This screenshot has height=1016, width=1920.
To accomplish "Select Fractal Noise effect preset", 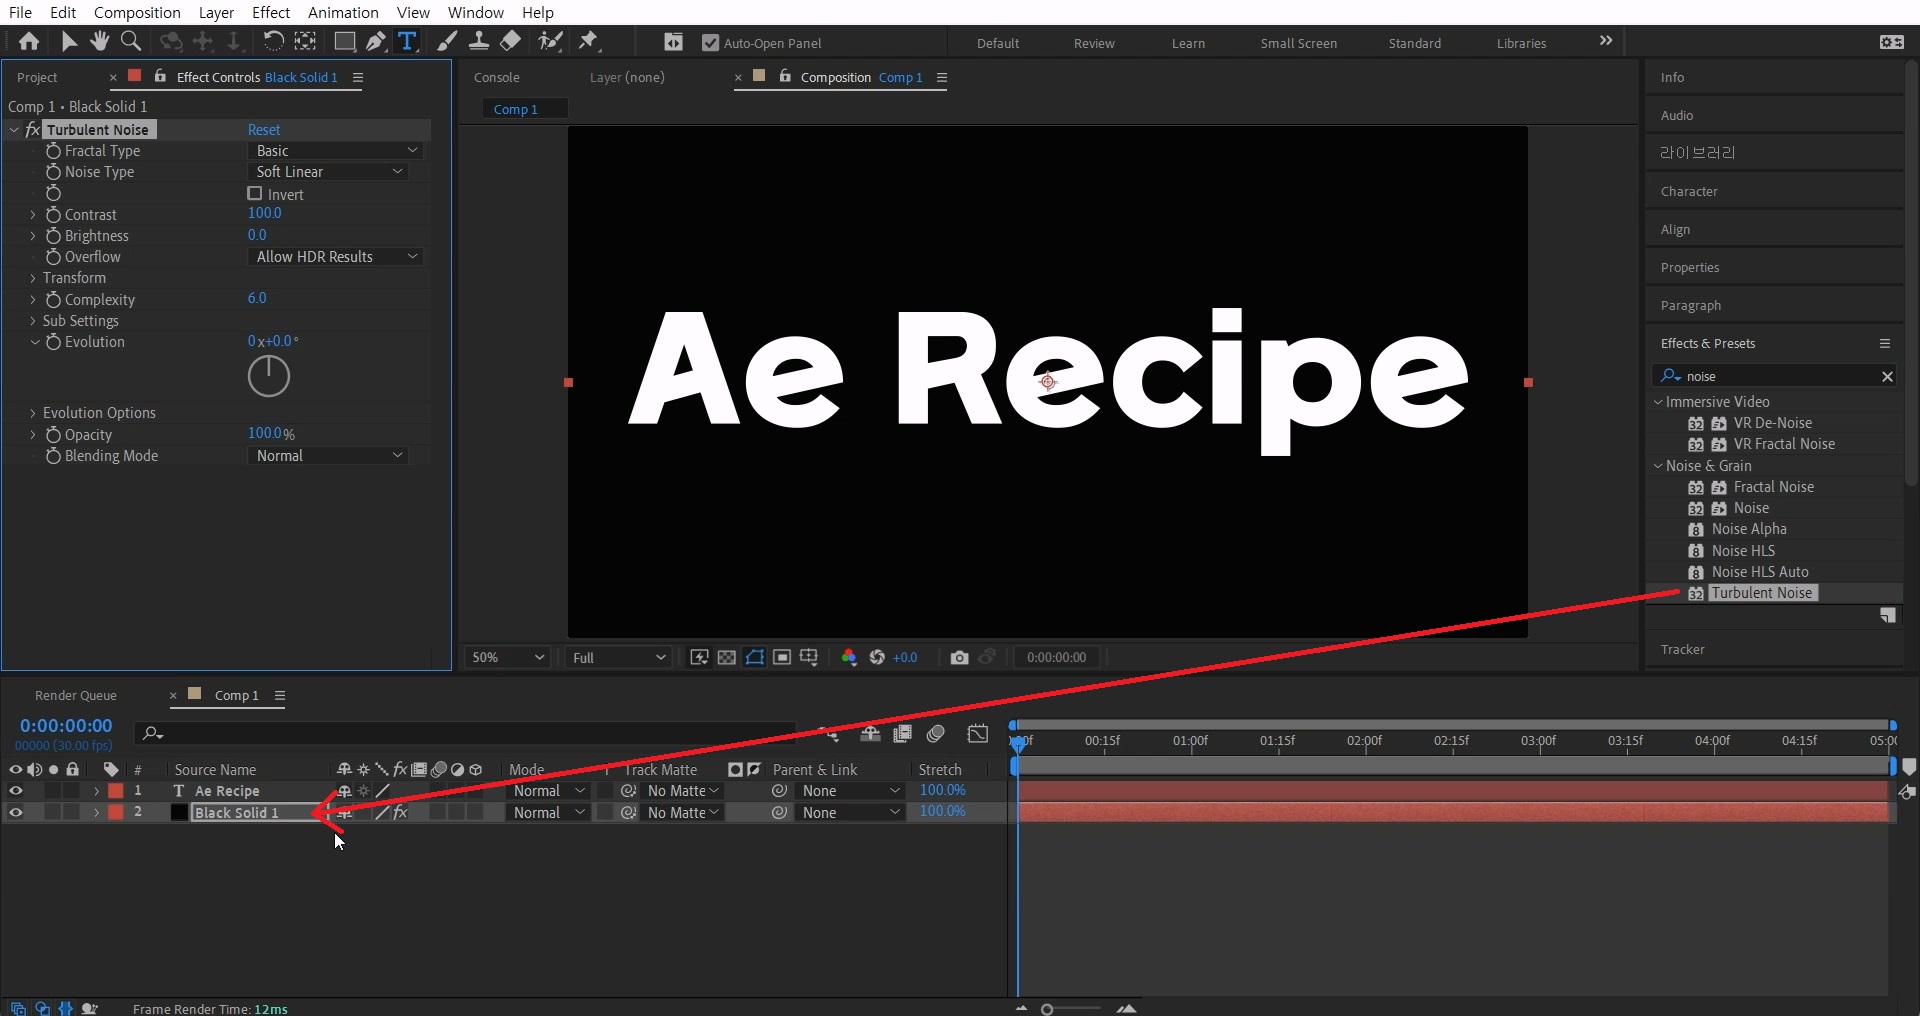I will point(1773,487).
